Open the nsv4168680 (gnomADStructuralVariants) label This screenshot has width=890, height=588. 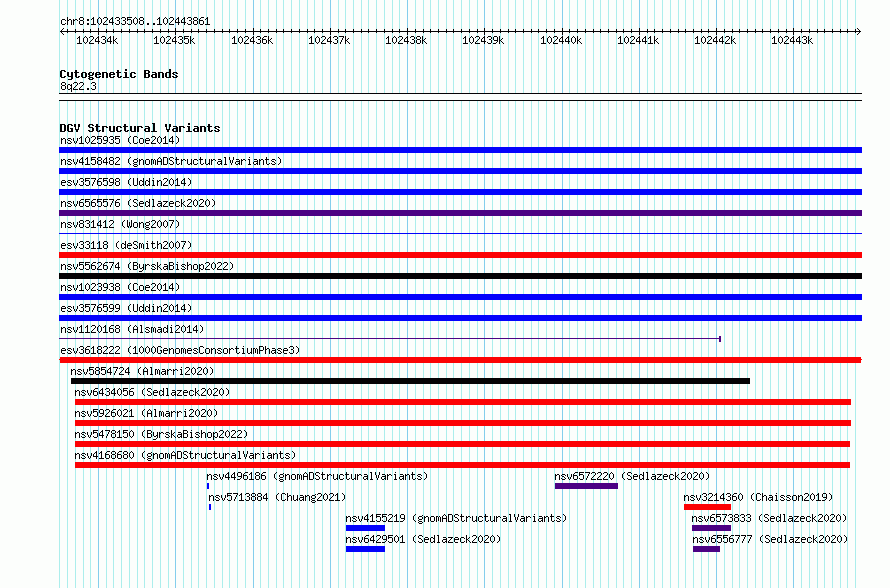(x=185, y=455)
